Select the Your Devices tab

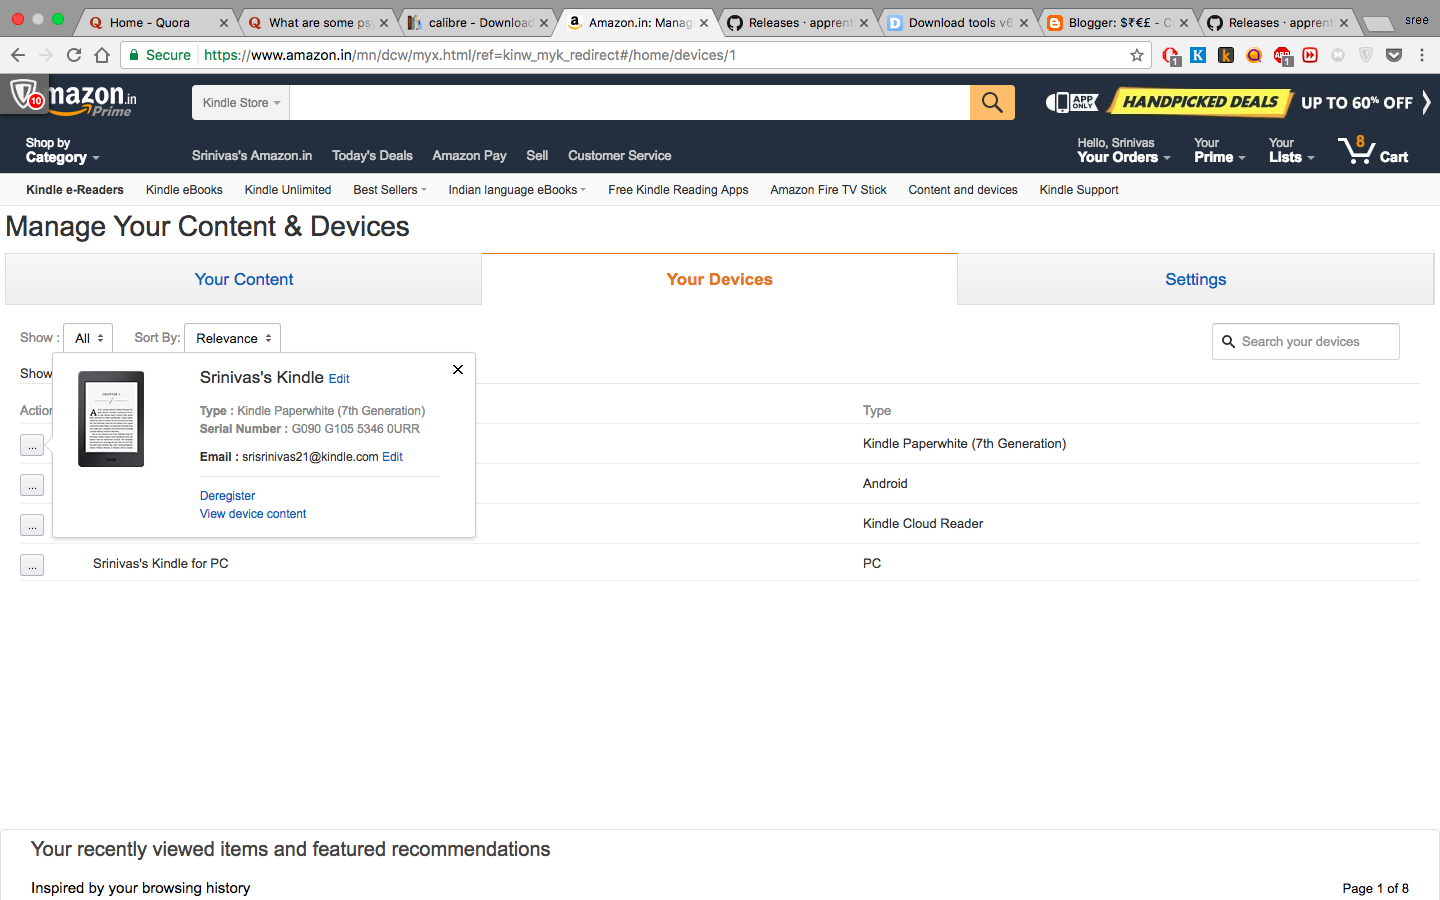pyautogui.click(x=720, y=279)
